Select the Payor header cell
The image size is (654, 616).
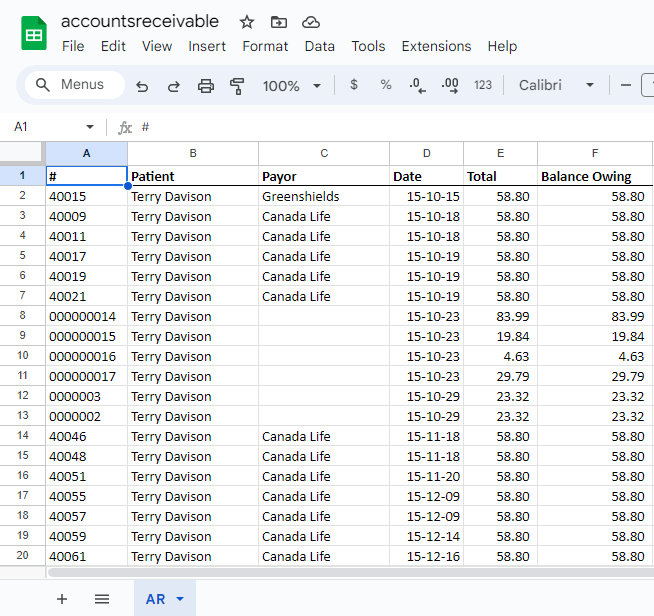tap(324, 176)
